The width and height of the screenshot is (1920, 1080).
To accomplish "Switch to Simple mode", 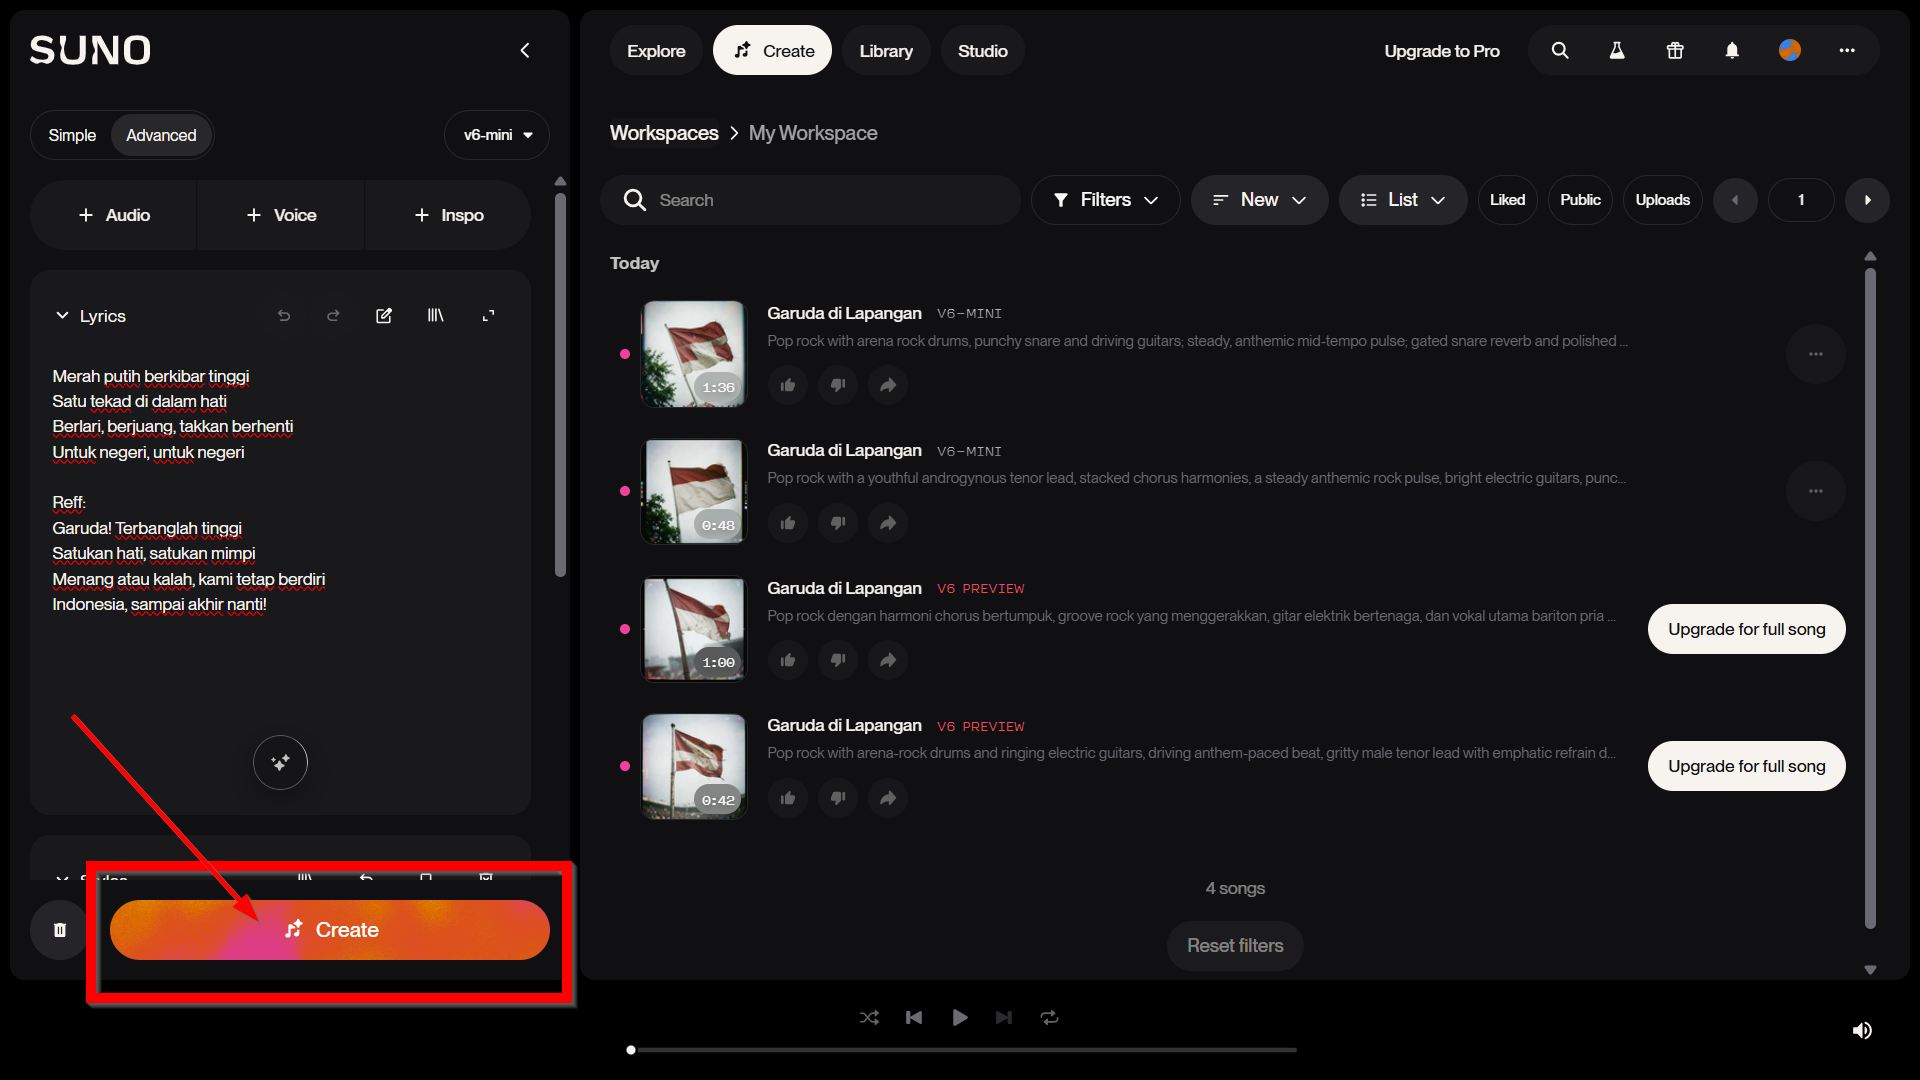I will coord(72,135).
